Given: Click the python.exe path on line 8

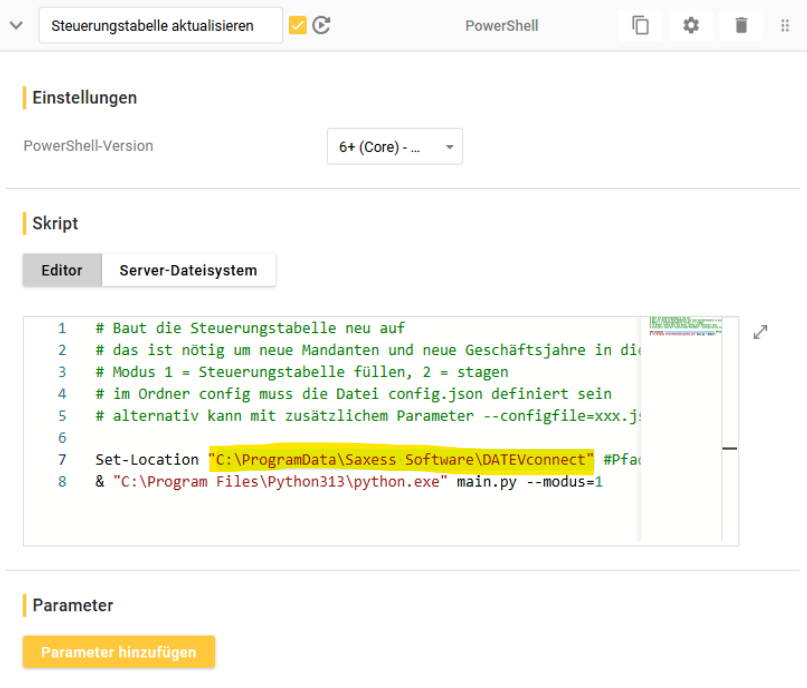Looking at the screenshot, I should tap(282, 482).
